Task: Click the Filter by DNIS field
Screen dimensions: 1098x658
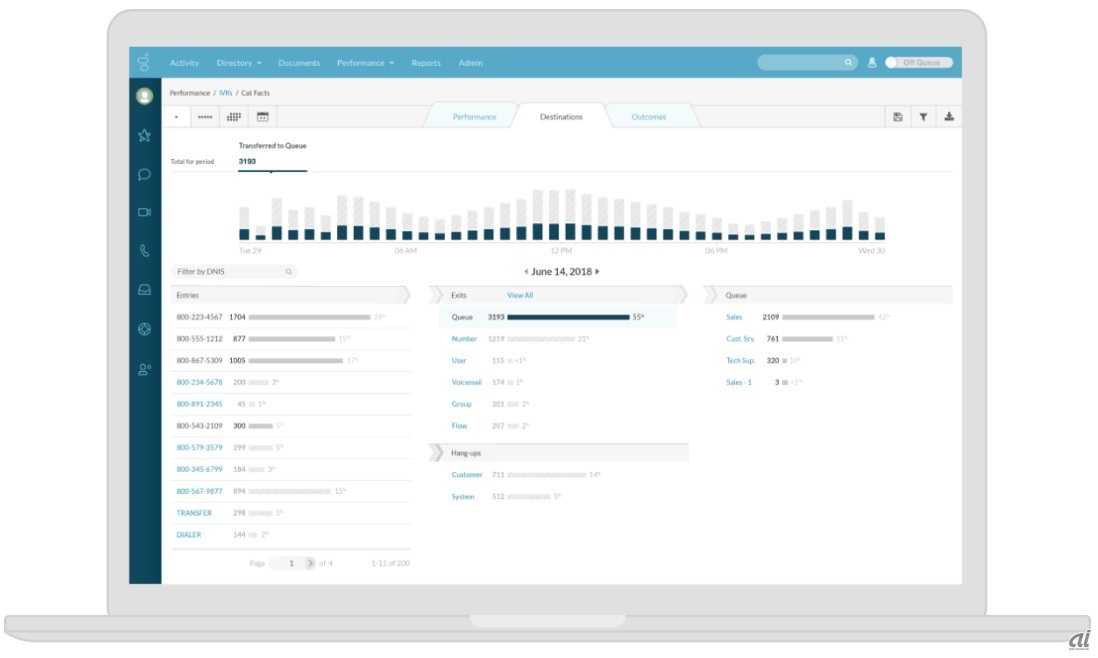Action: tap(230, 271)
